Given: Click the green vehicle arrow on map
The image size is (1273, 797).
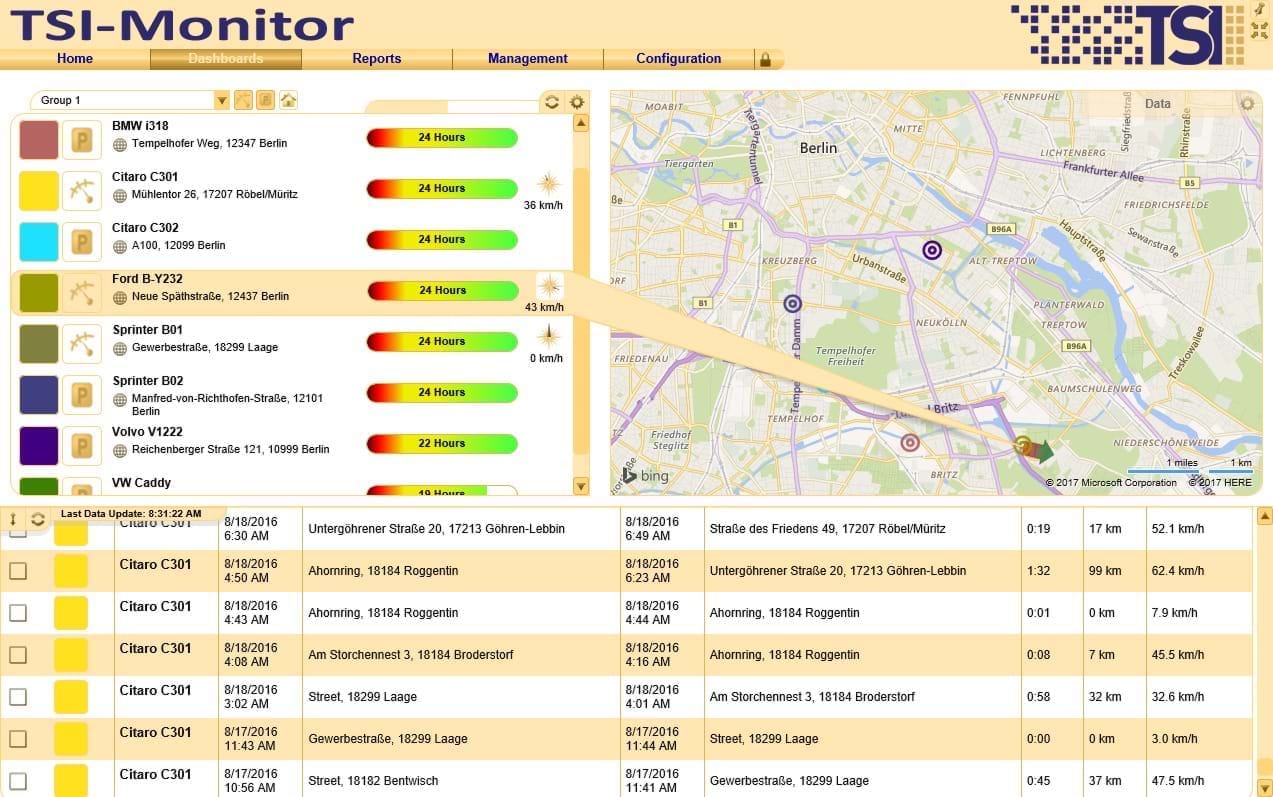Looking at the screenshot, I should [1043, 451].
